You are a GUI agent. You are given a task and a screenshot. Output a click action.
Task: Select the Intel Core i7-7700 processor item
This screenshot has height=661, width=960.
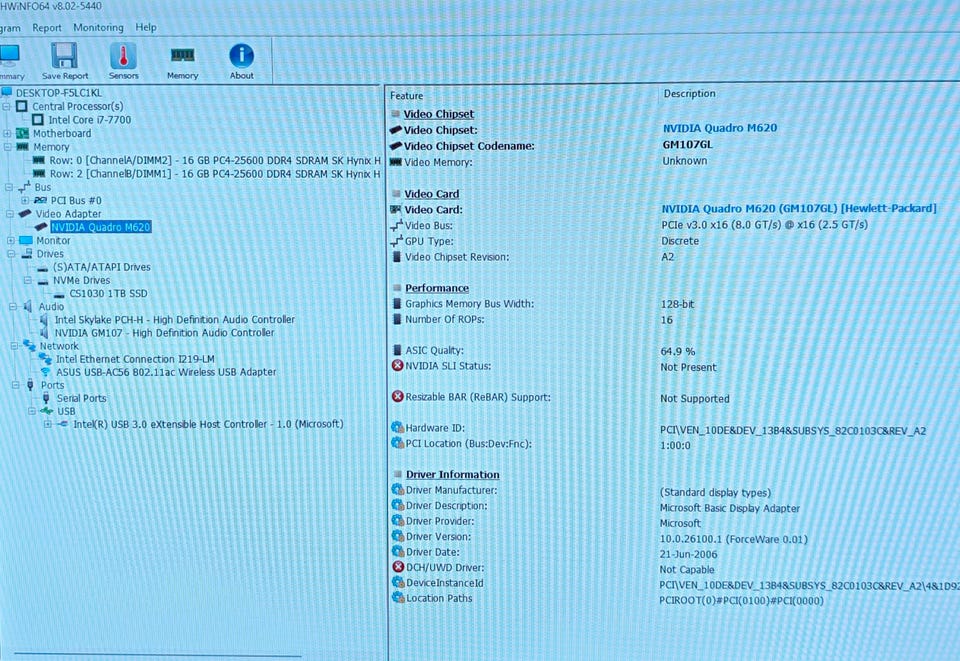[89, 120]
